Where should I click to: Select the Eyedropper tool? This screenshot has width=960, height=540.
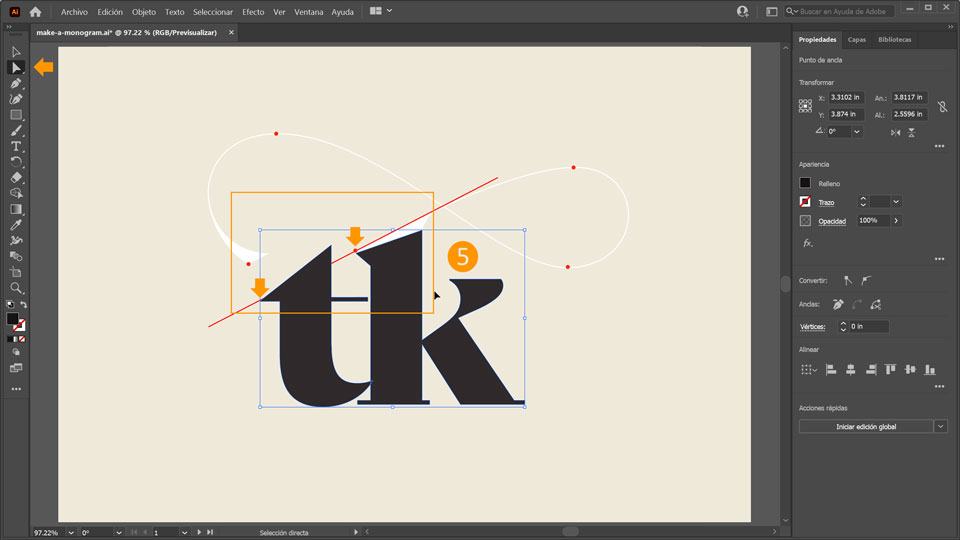16,225
